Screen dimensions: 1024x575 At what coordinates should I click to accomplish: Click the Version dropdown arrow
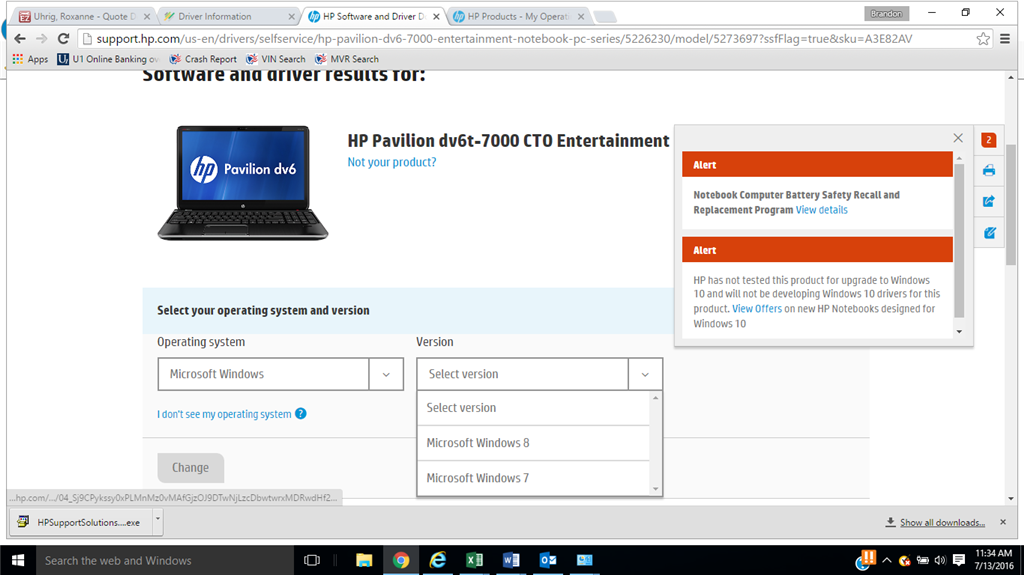pos(645,374)
